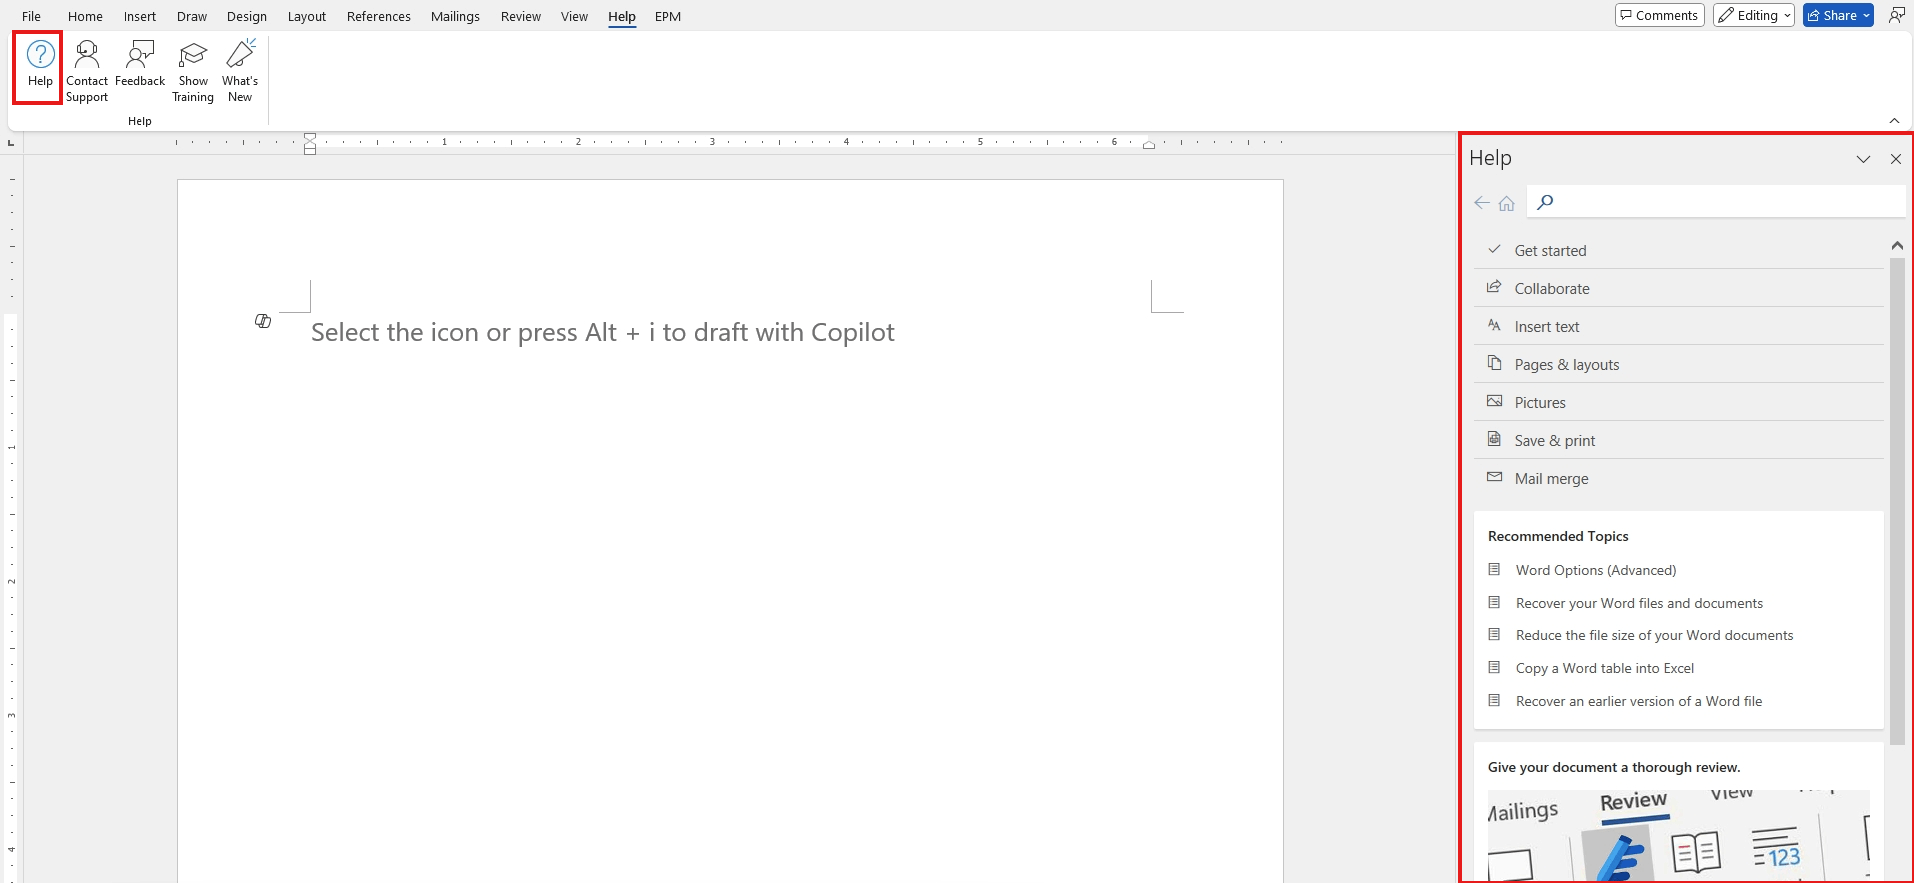The width and height of the screenshot is (1914, 883).
Task: Click the Help pane scroll up arrow
Action: point(1897,245)
